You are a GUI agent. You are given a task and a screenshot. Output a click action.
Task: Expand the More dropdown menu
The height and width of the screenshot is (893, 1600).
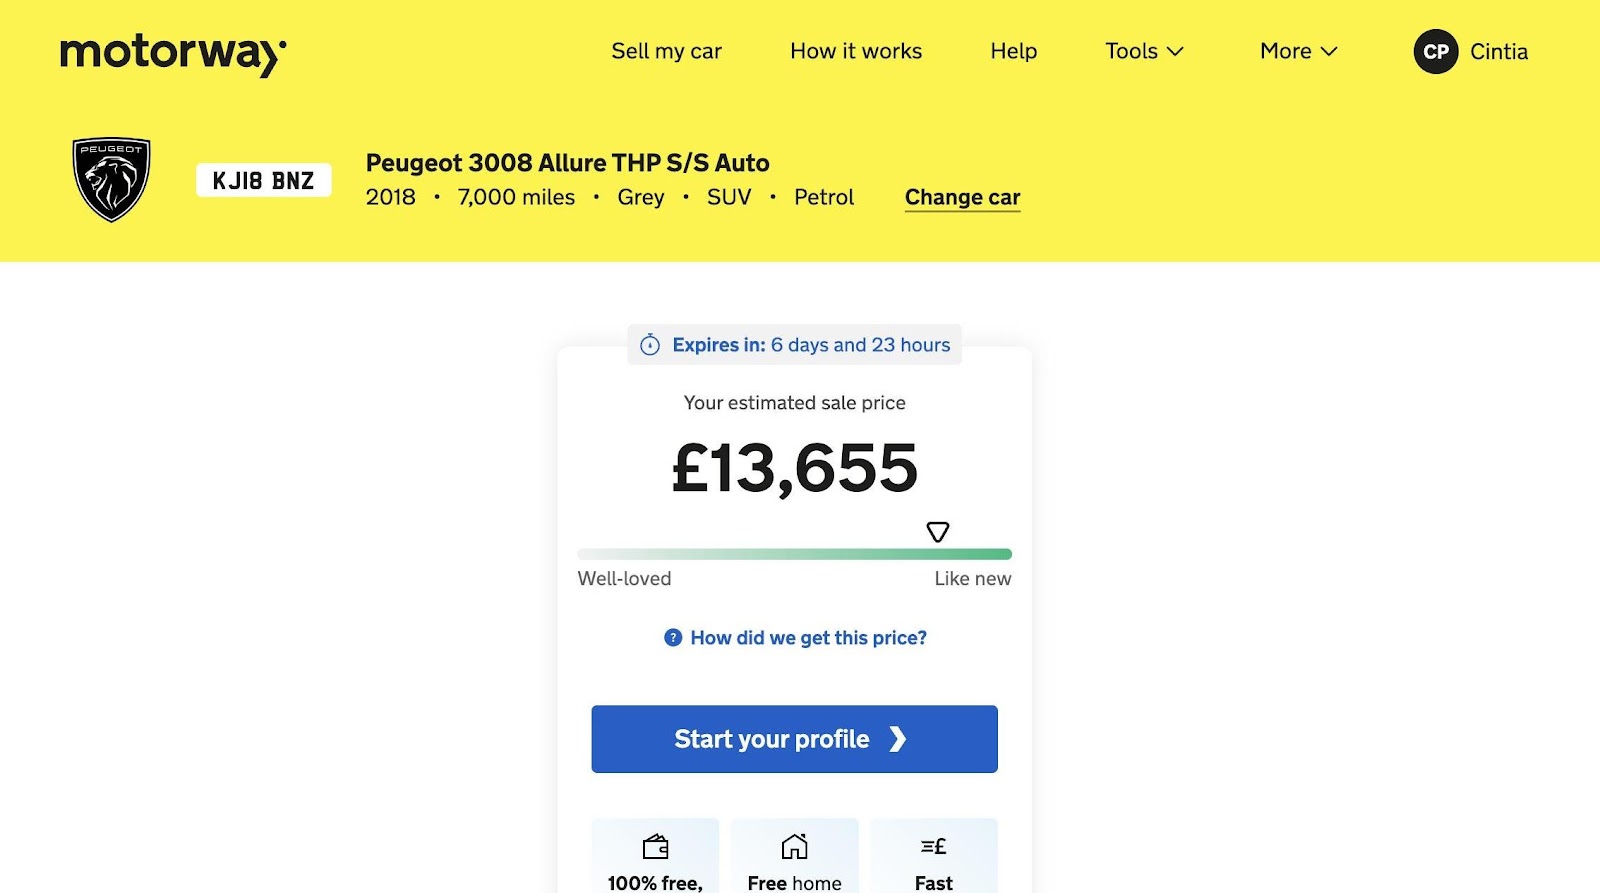pyautogui.click(x=1298, y=52)
